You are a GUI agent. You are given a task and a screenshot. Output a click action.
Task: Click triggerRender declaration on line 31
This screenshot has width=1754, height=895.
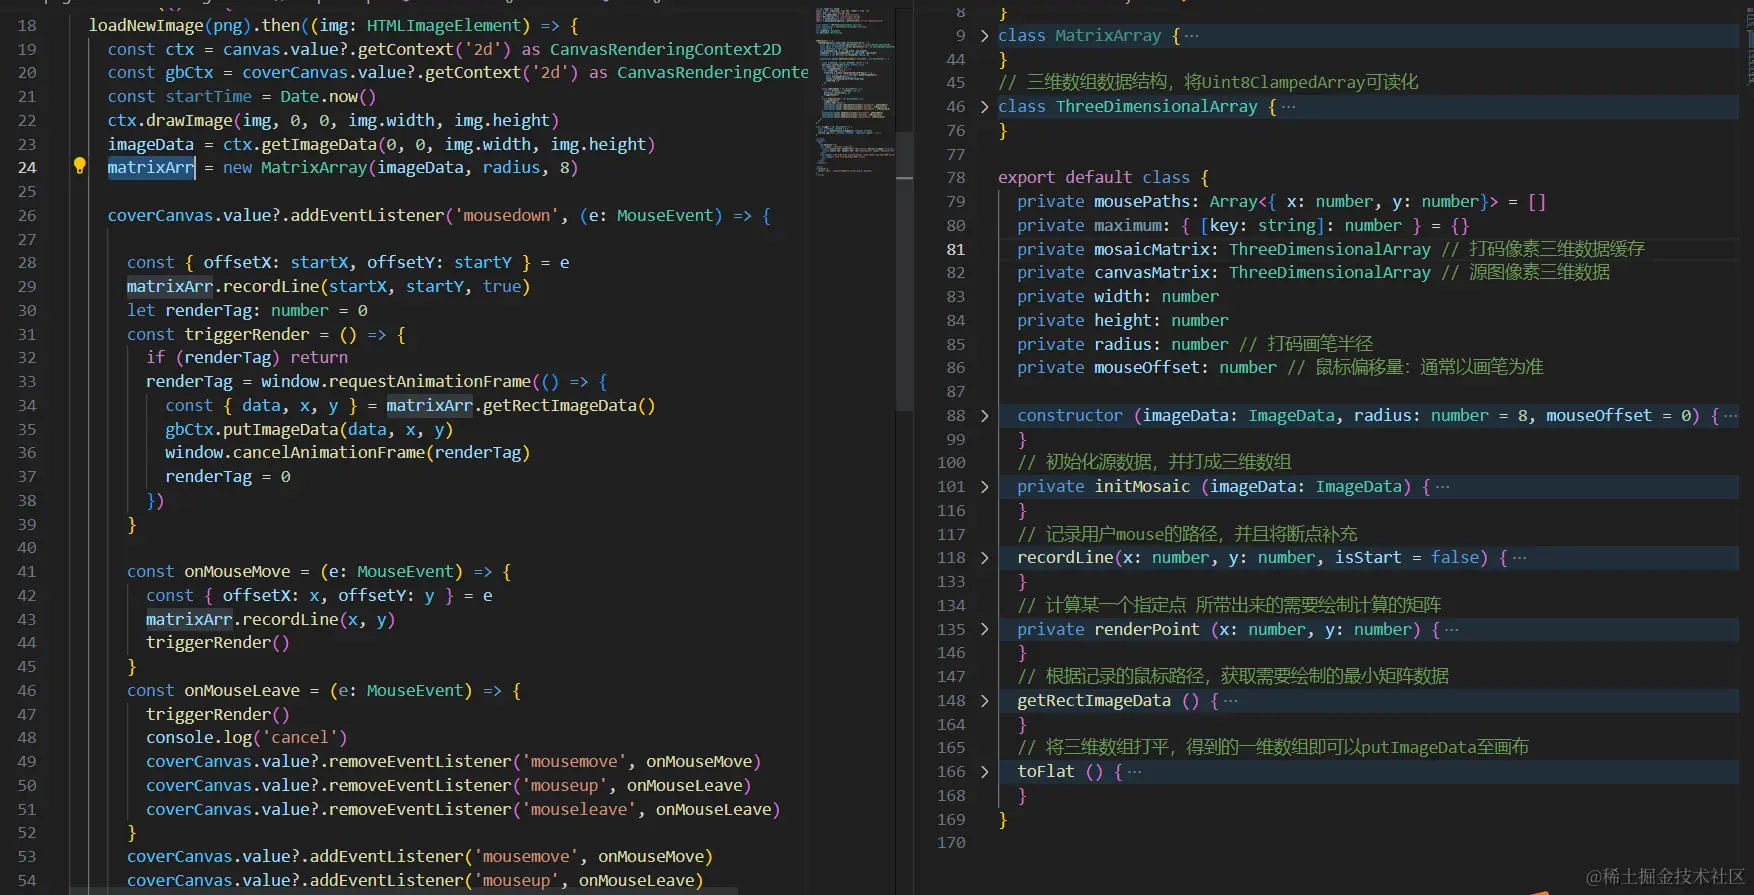click(x=247, y=334)
